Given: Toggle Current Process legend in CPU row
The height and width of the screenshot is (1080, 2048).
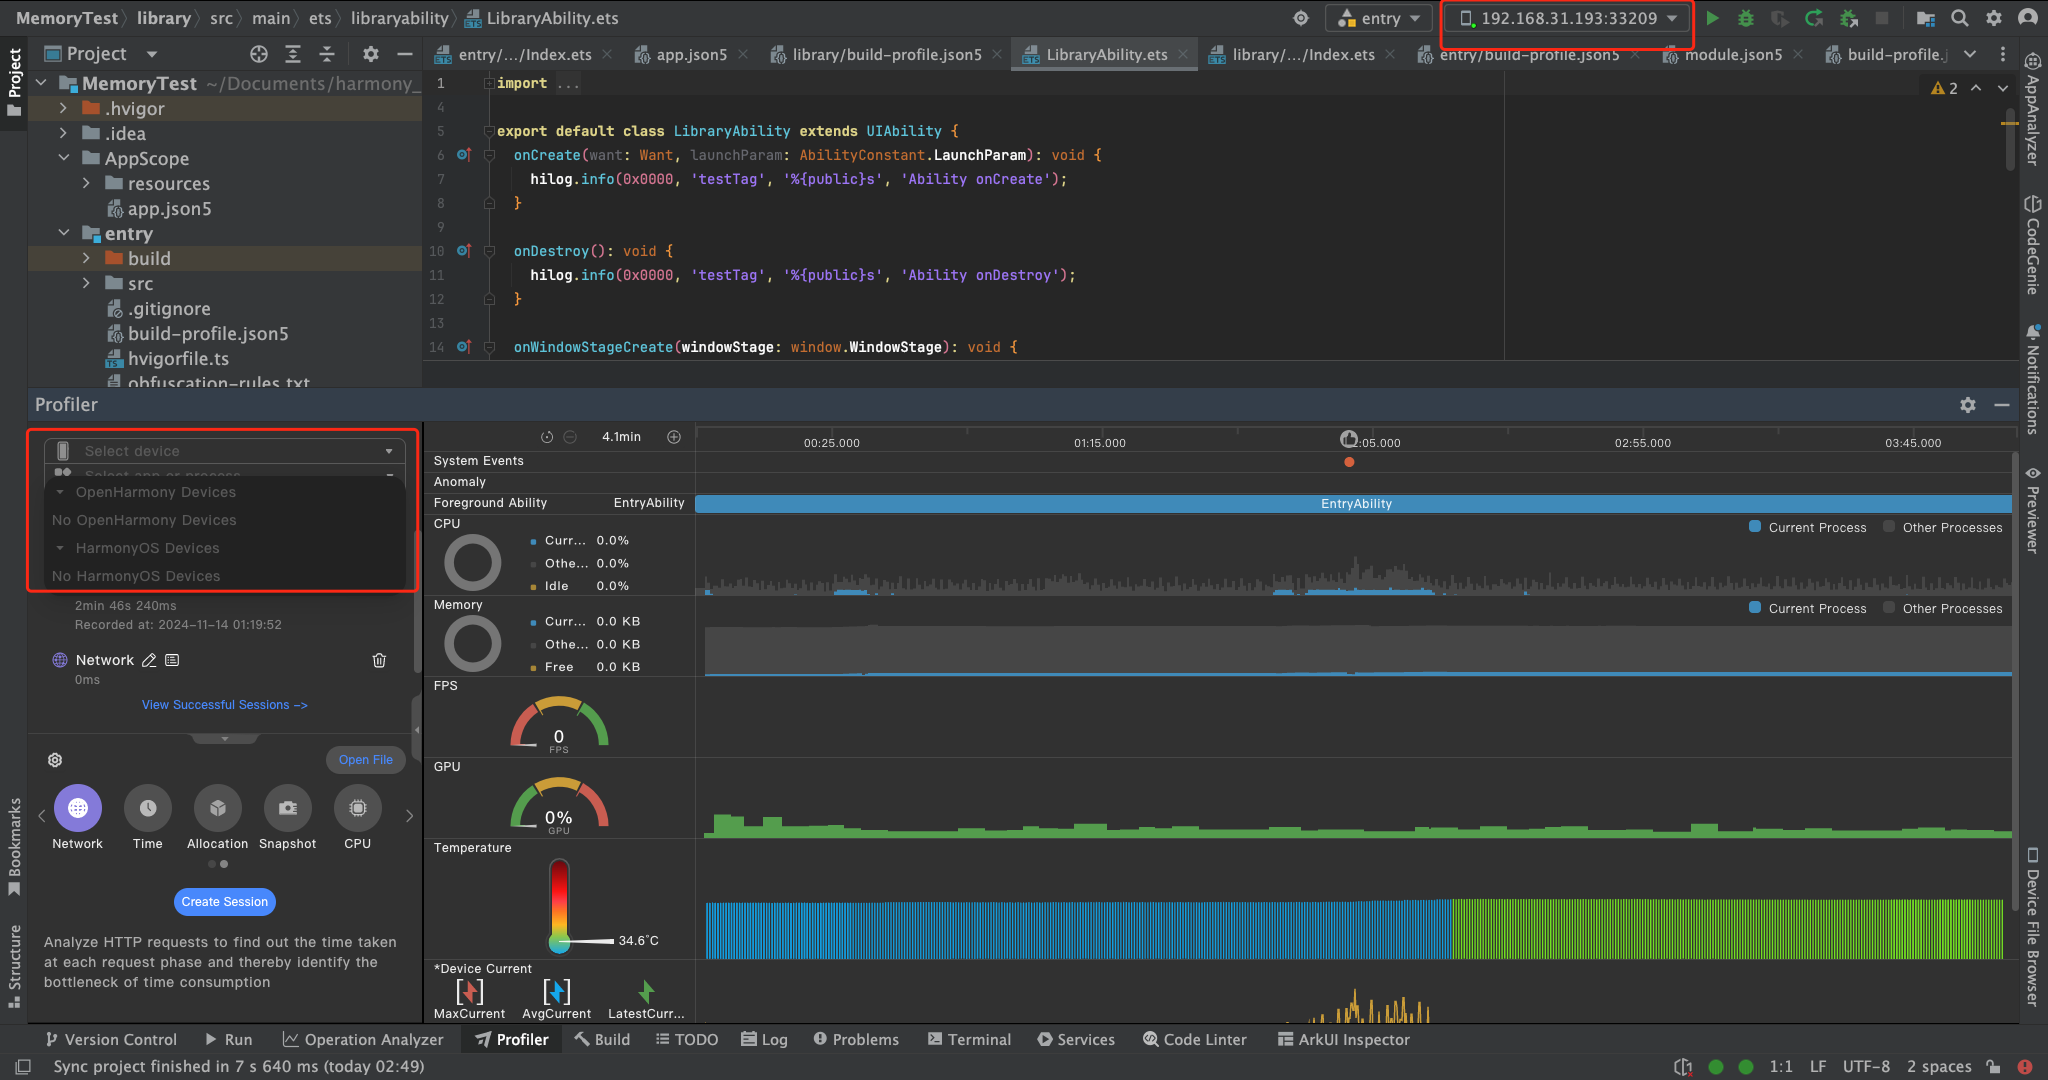Looking at the screenshot, I should tap(1808, 527).
